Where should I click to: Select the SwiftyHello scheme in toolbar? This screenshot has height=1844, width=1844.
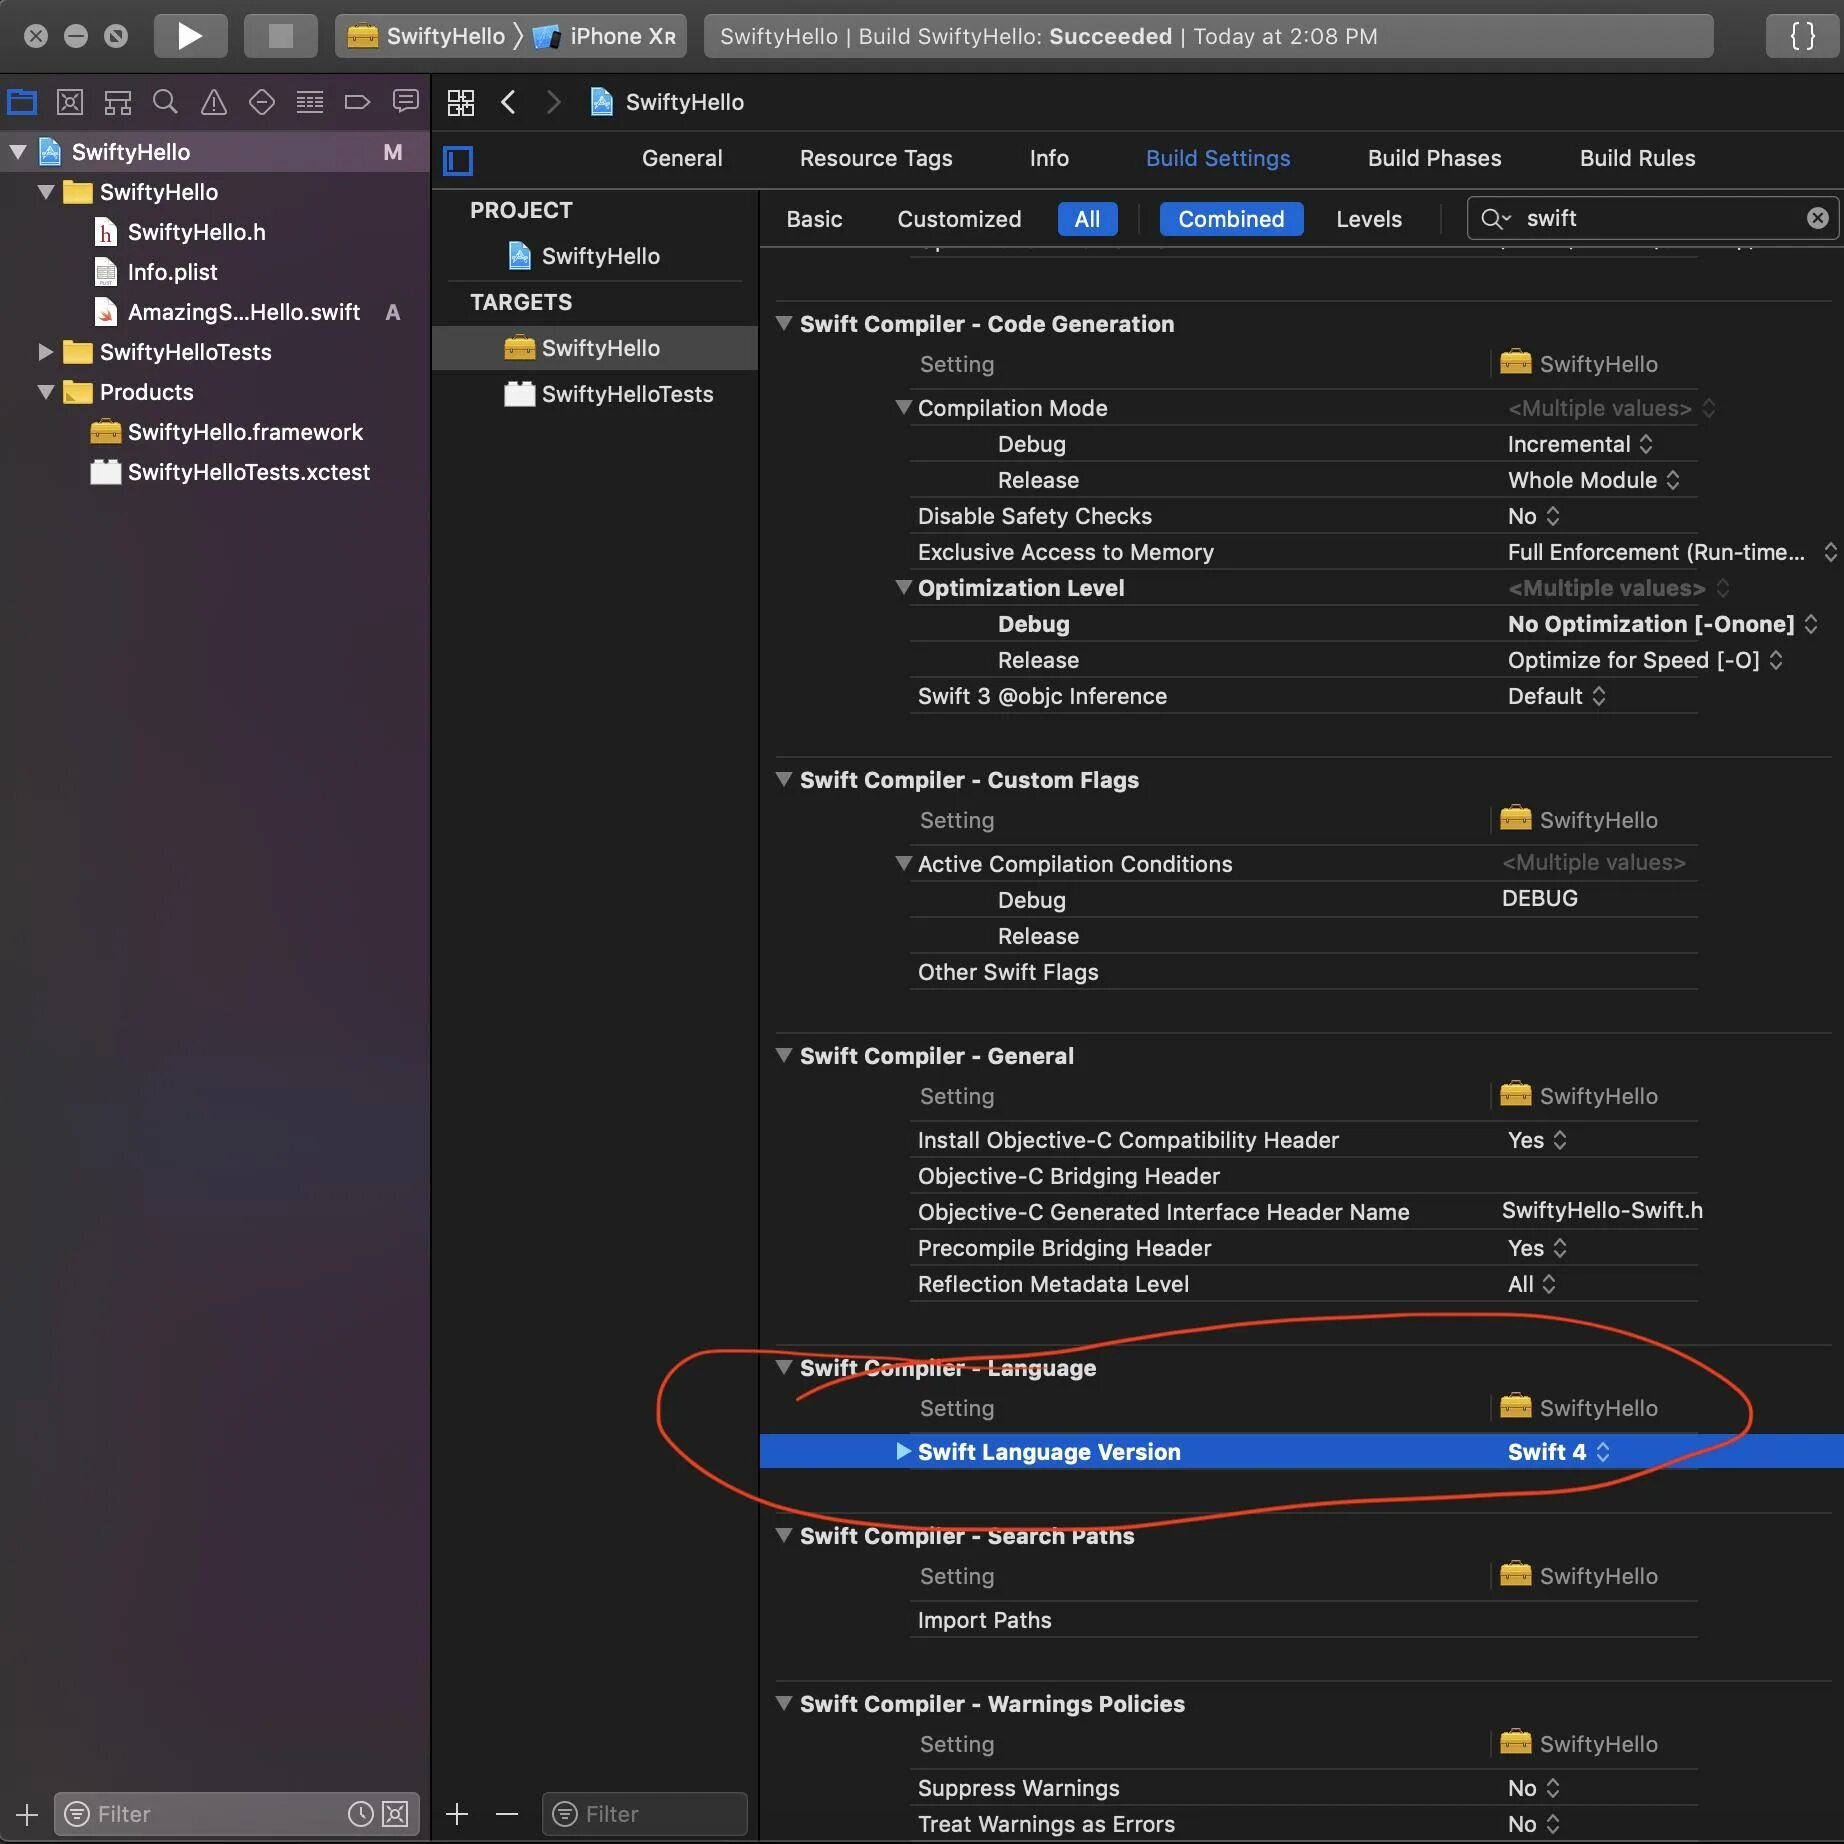click(427, 37)
